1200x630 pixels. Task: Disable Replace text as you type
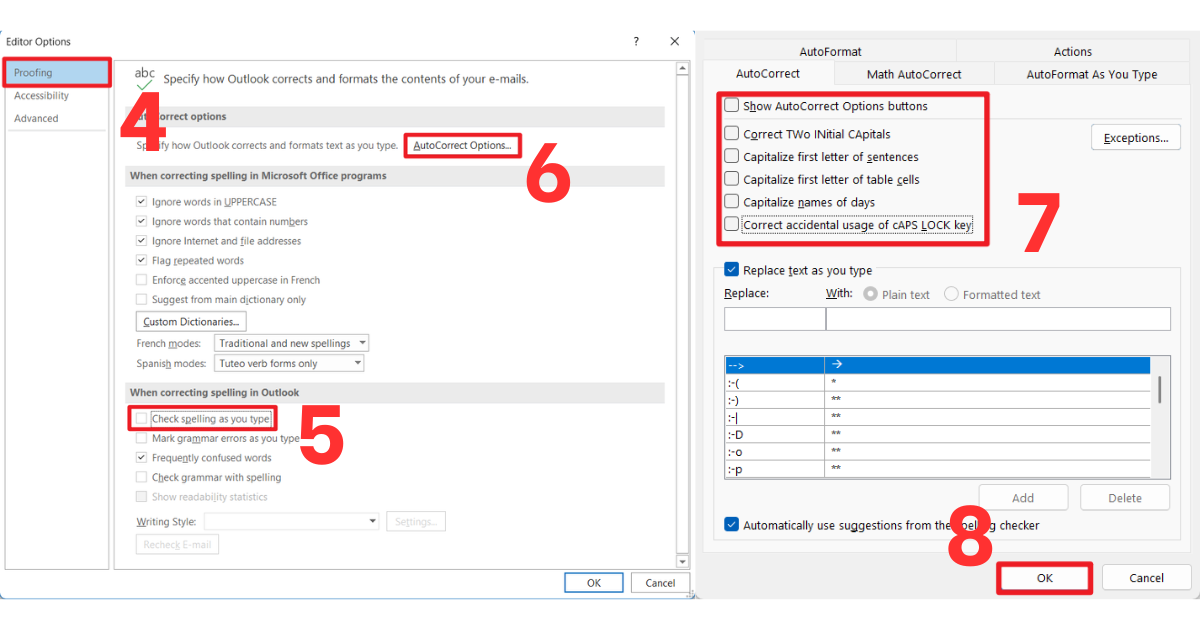[x=731, y=270]
